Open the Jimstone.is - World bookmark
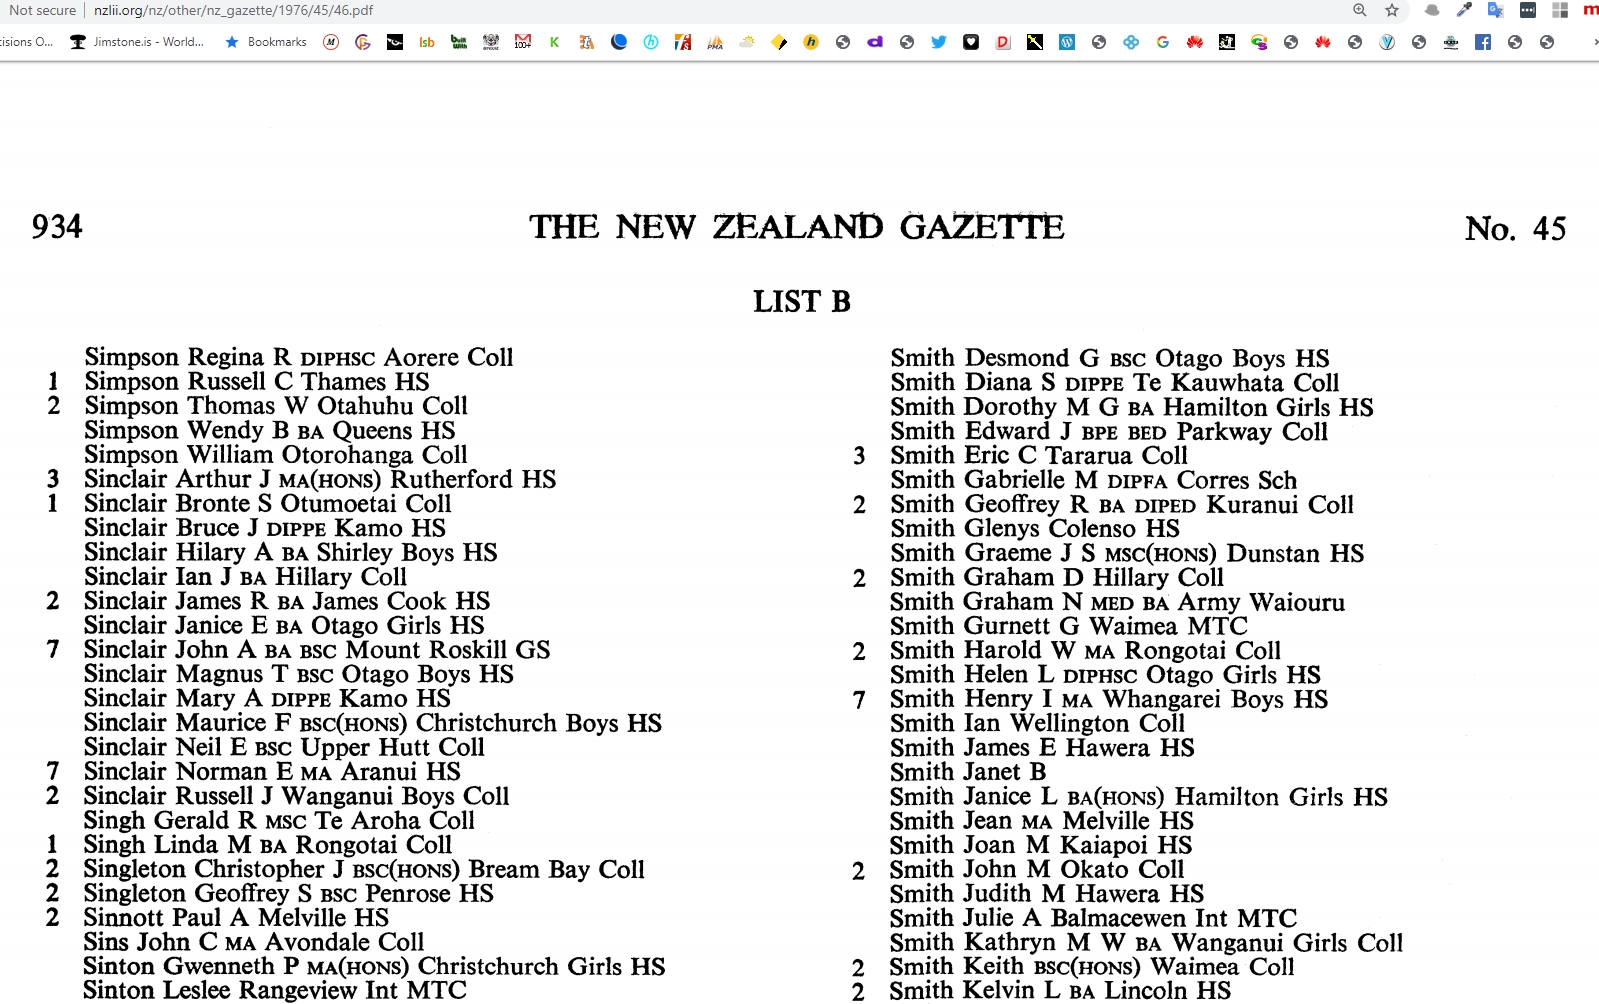The height and width of the screenshot is (1004, 1599). pyautogui.click(x=137, y=42)
